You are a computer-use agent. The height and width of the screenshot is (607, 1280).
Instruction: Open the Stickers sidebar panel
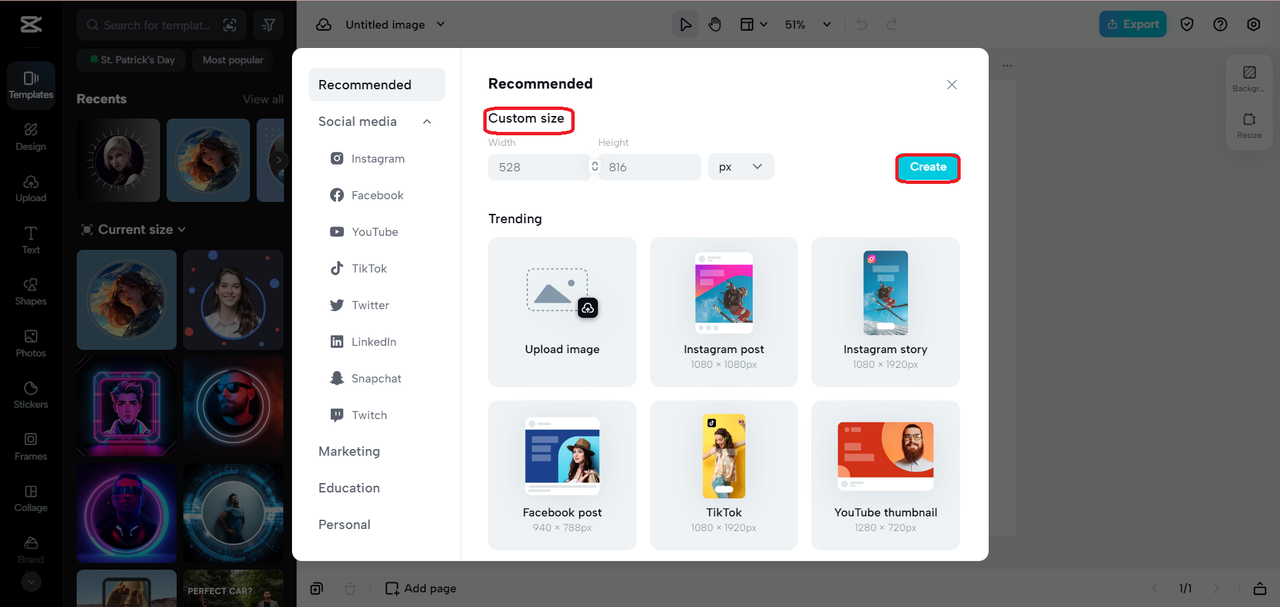(x=31, y=395)
